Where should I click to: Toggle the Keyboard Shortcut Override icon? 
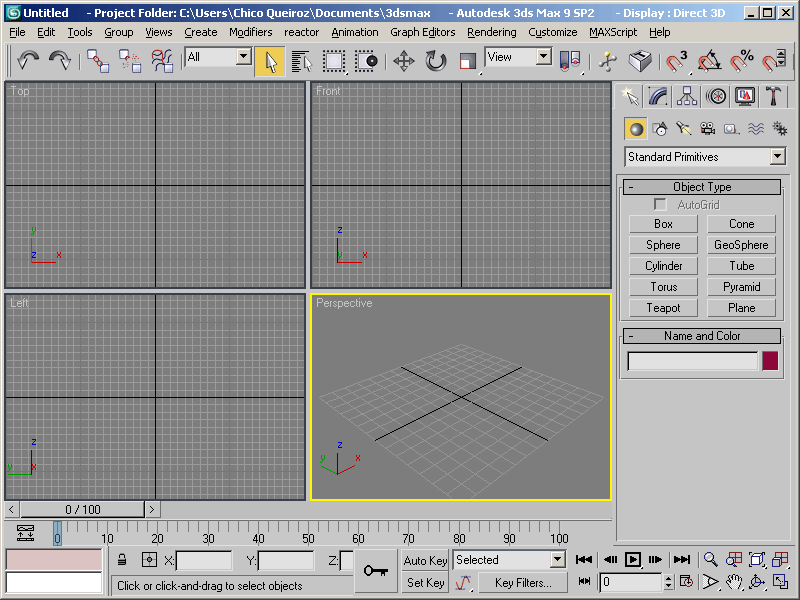[640, 61]
